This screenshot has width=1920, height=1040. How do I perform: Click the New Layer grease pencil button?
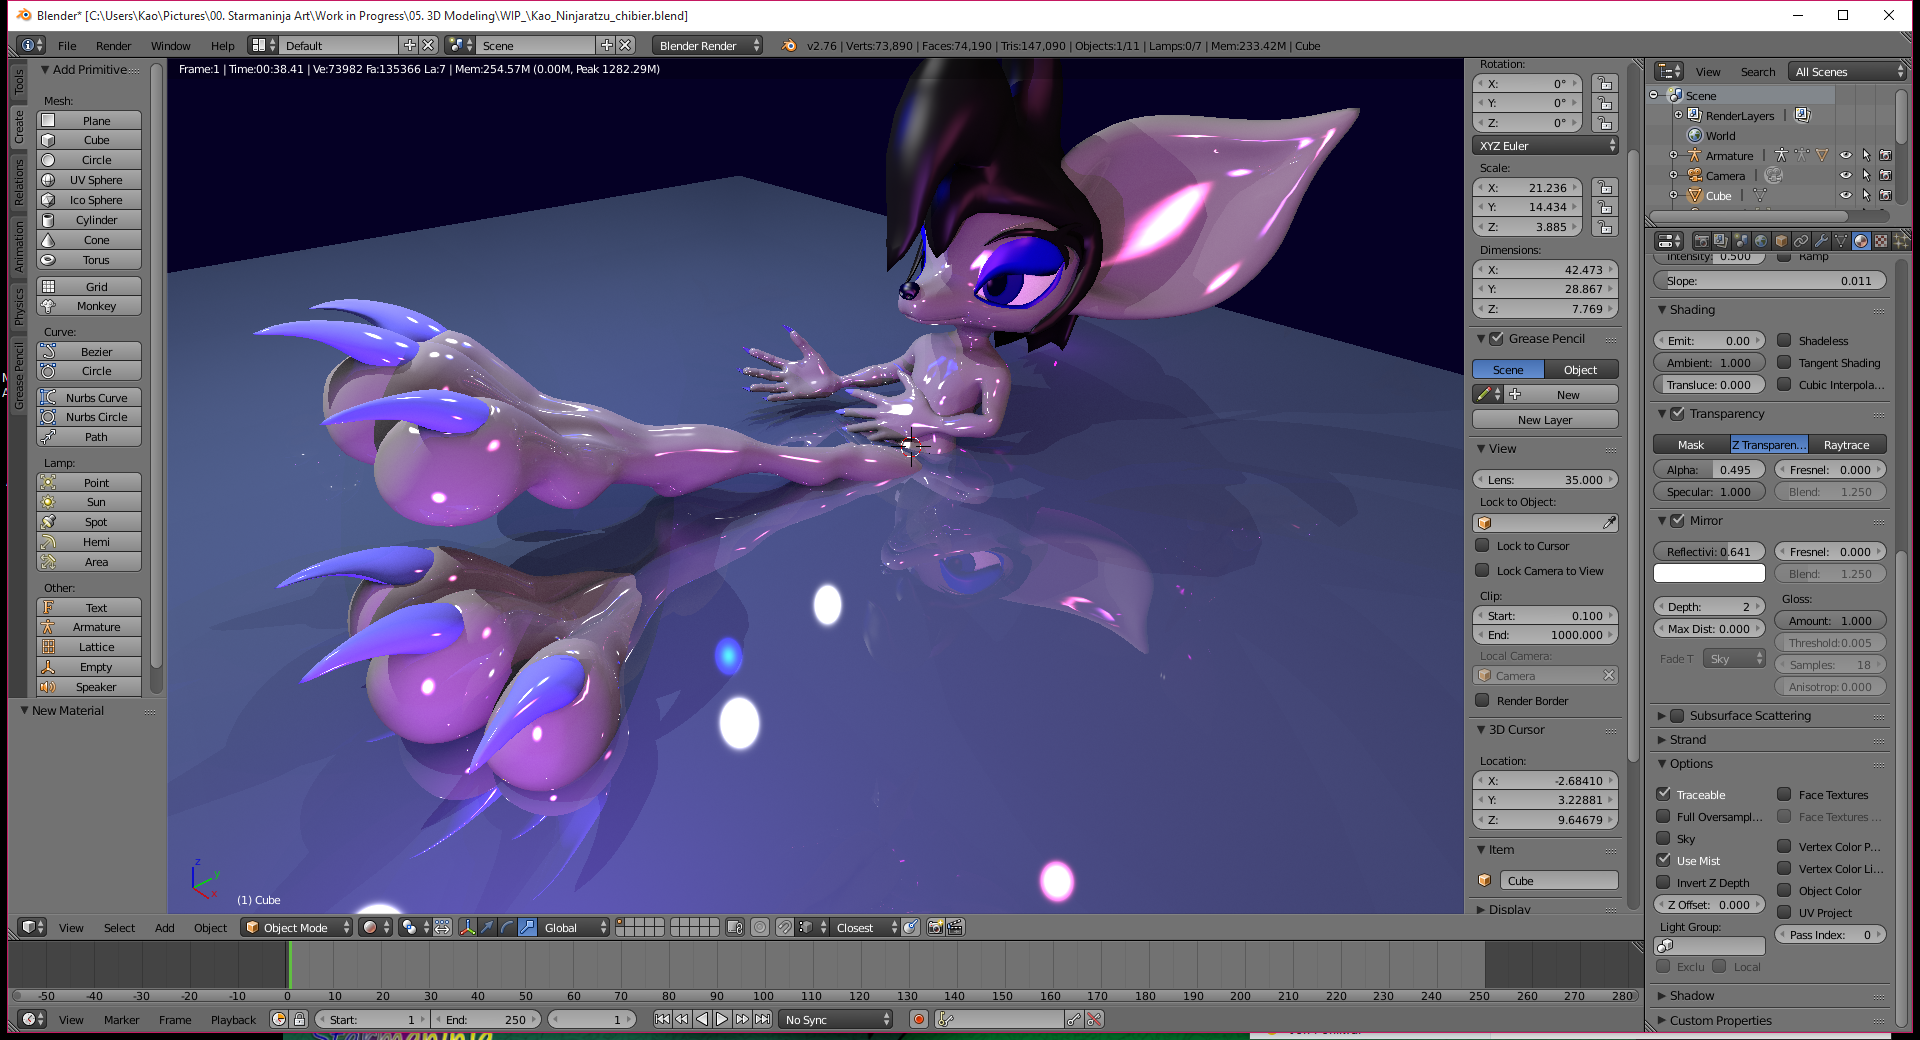pyautogui.click(x=1545, y=420)
